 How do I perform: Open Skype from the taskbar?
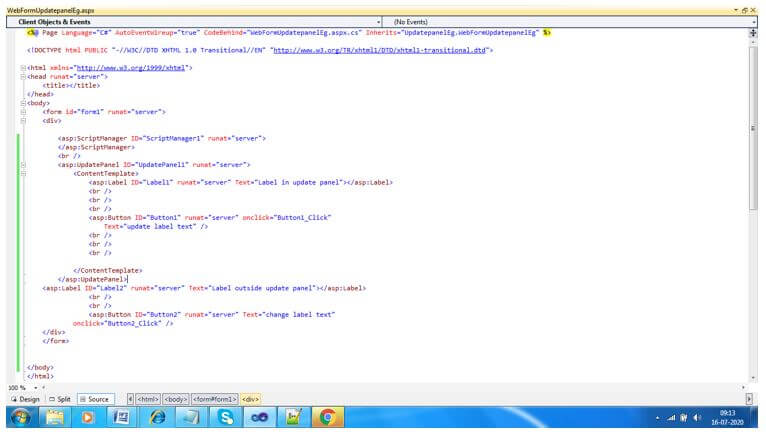coord(225,417)
